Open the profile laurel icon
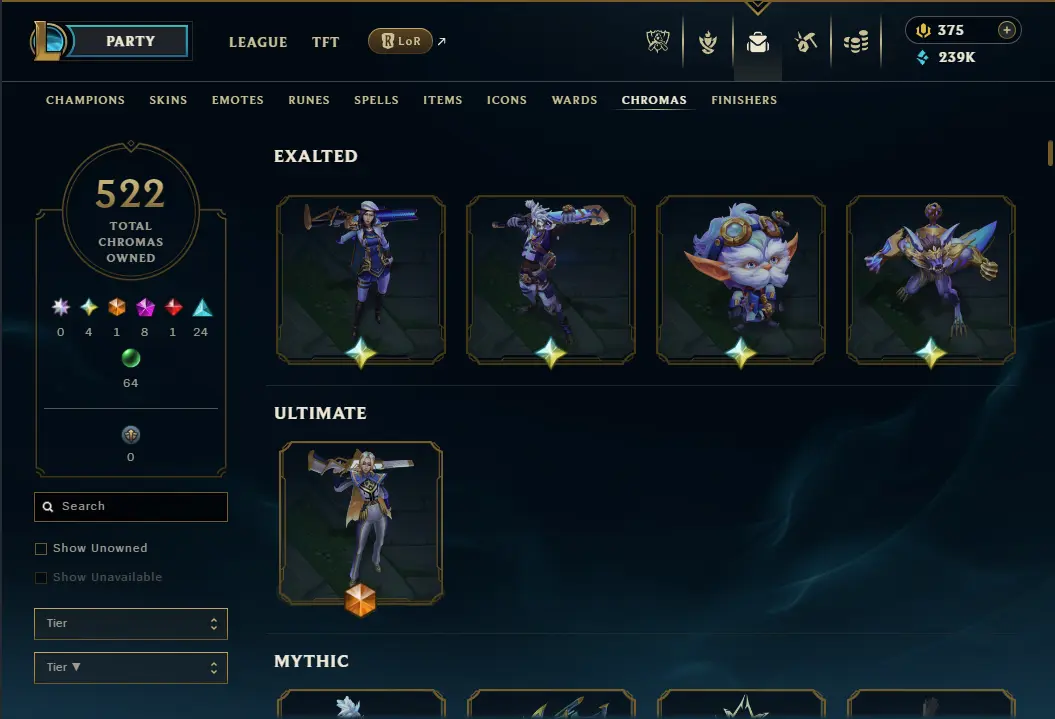The width and height of the screenshot is (1055, 719). [x=708, y=42]
